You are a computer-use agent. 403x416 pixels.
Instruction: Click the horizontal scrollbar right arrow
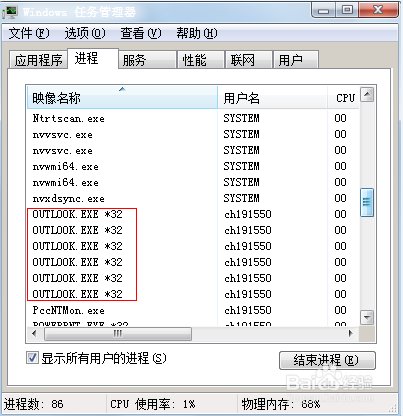point(350,333)
